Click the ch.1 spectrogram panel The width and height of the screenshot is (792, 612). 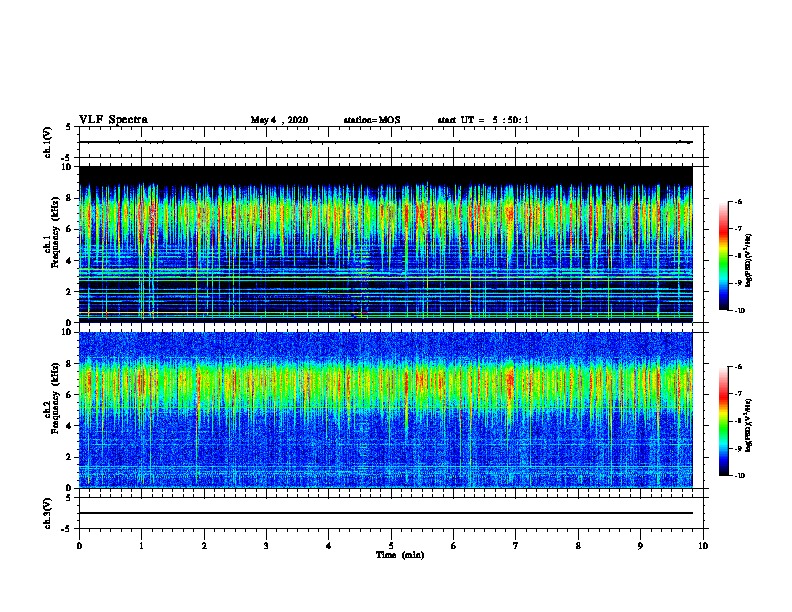coord(385,244)
